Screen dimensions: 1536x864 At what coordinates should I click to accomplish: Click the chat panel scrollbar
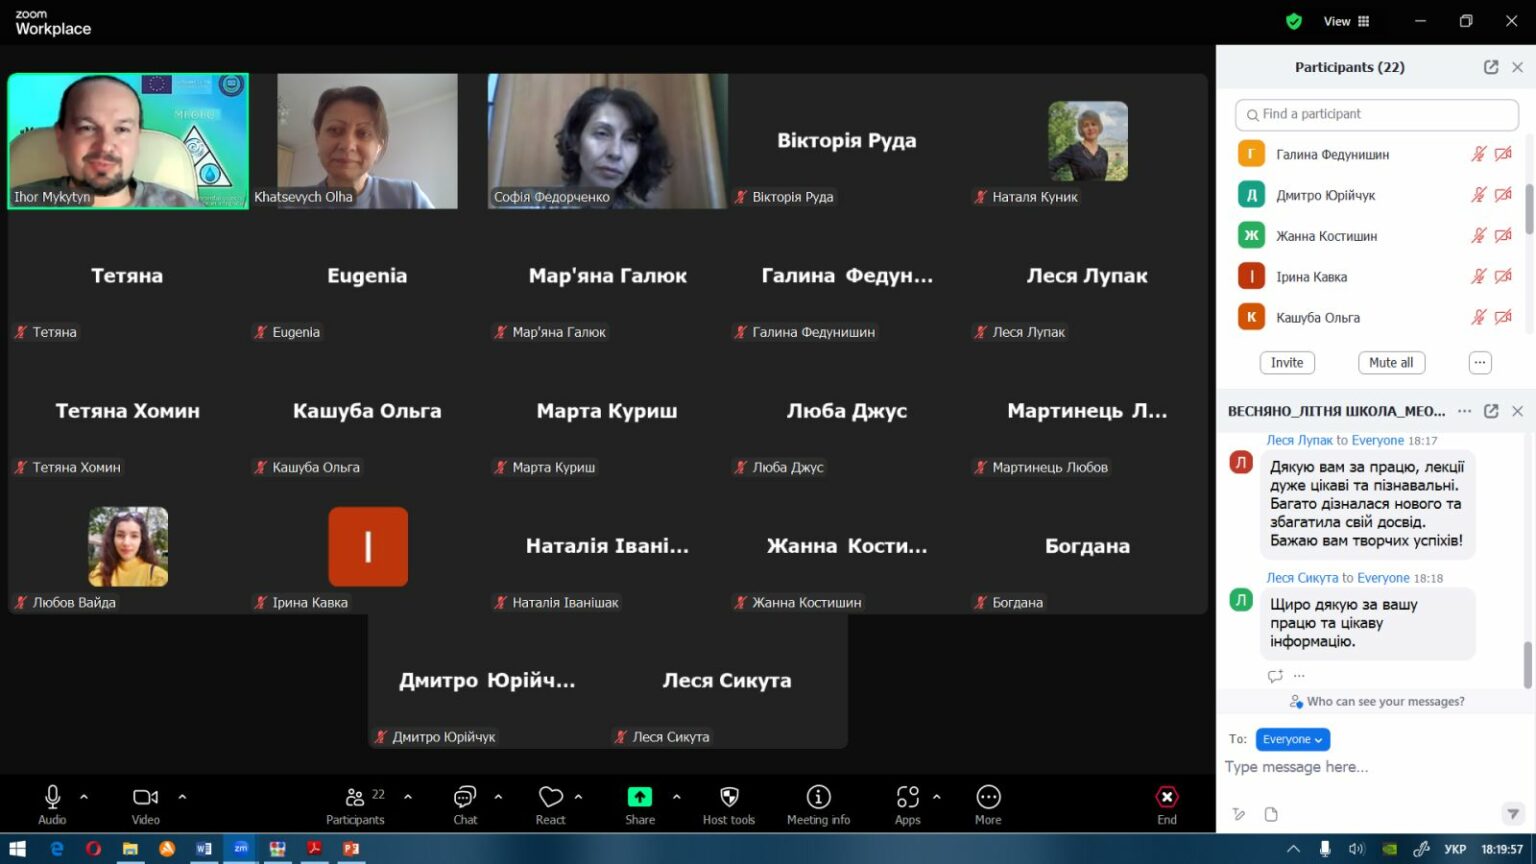(x=1527, y=665)
